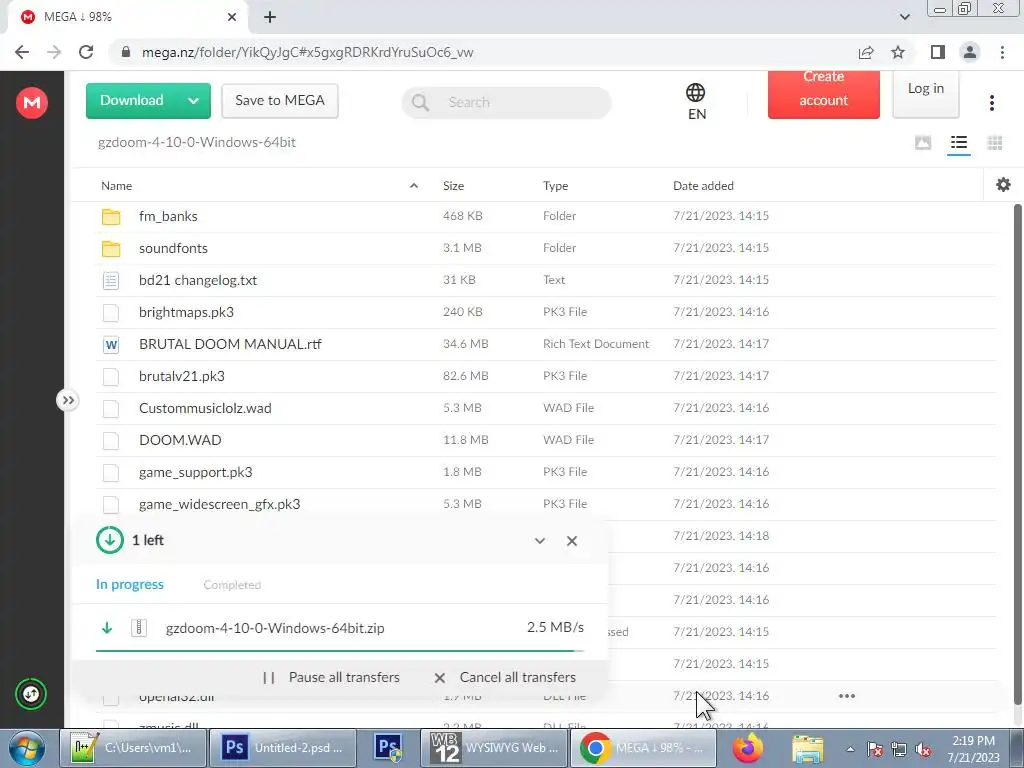The height and width of the screenshot is (768, 1024).
Task: Select brutalv21.pk3 file name
Action: point(182,376)
